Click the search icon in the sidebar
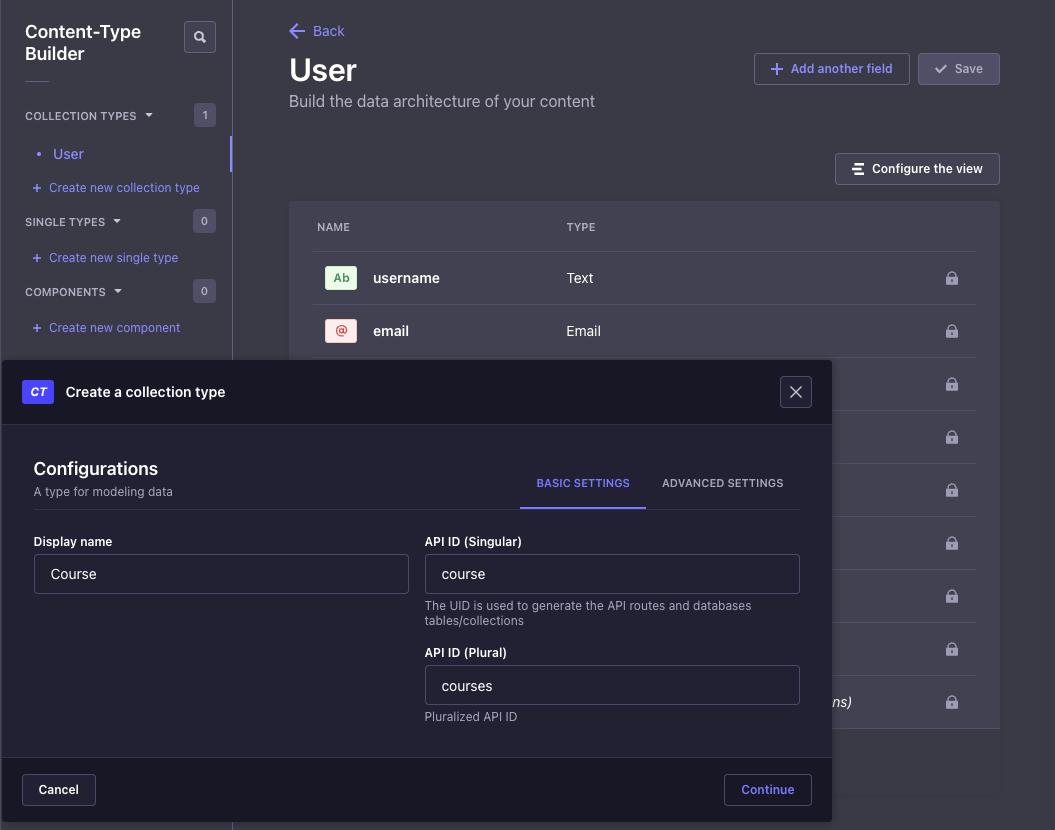This screenshot has height=830, width=1055. [x=200, y=37]
